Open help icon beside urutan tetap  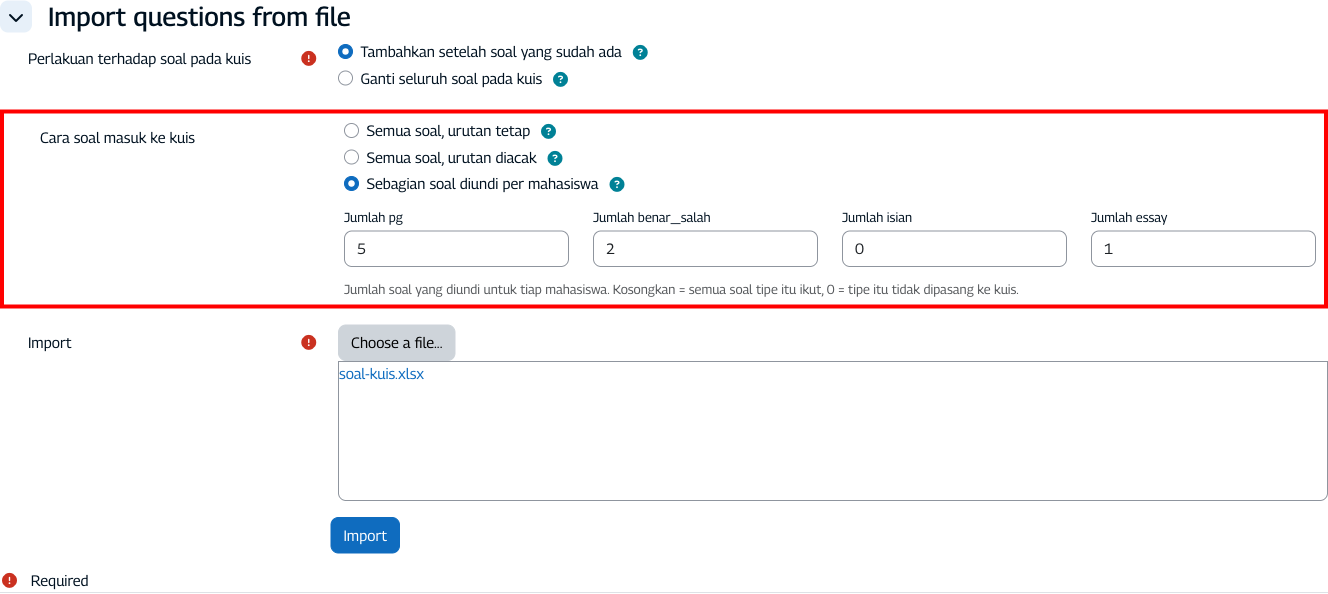pos(548,131)
